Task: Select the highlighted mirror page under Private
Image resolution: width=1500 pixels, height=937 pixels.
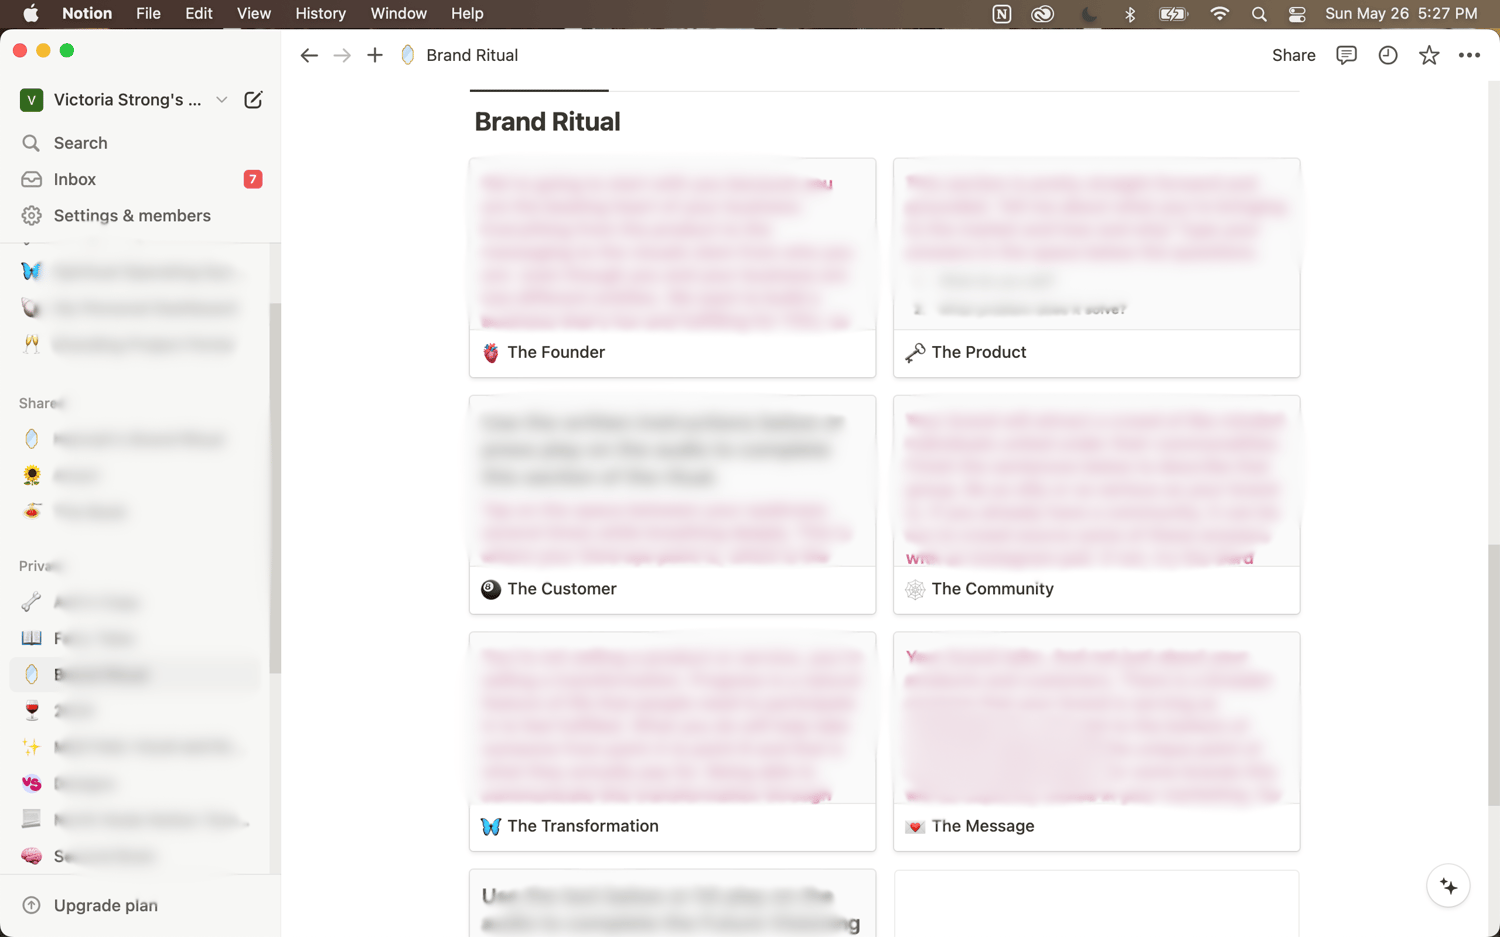Action: 135,674
